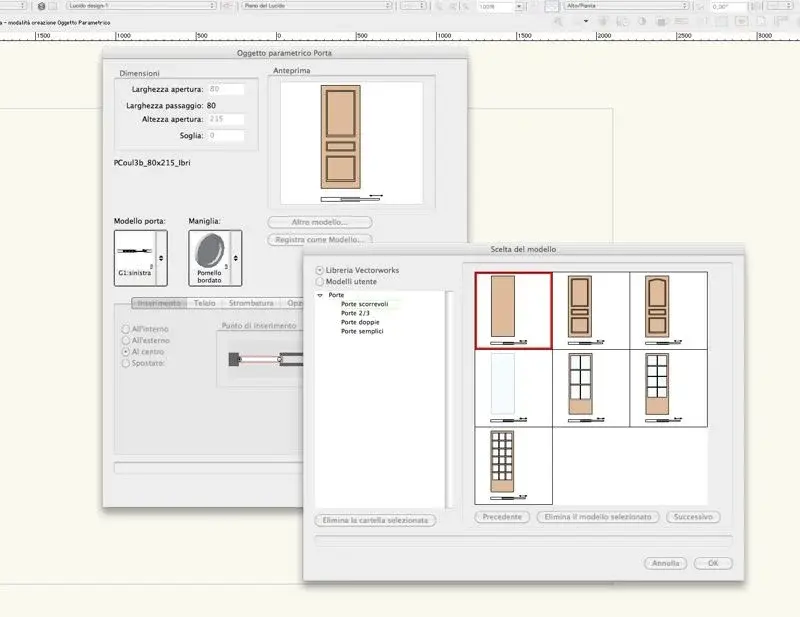Select the multi-pane grid door in bottom row

coord(513,466)
